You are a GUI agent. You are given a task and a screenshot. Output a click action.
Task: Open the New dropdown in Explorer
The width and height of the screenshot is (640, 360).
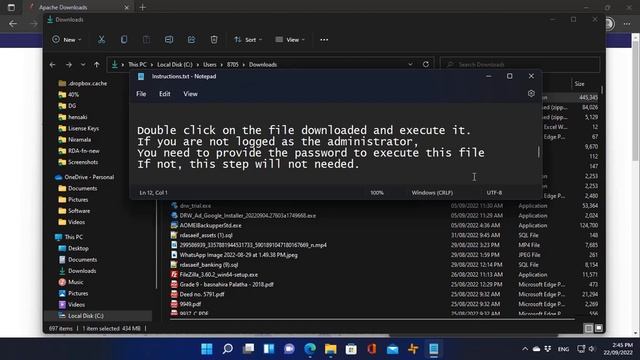tap(67, 40)
